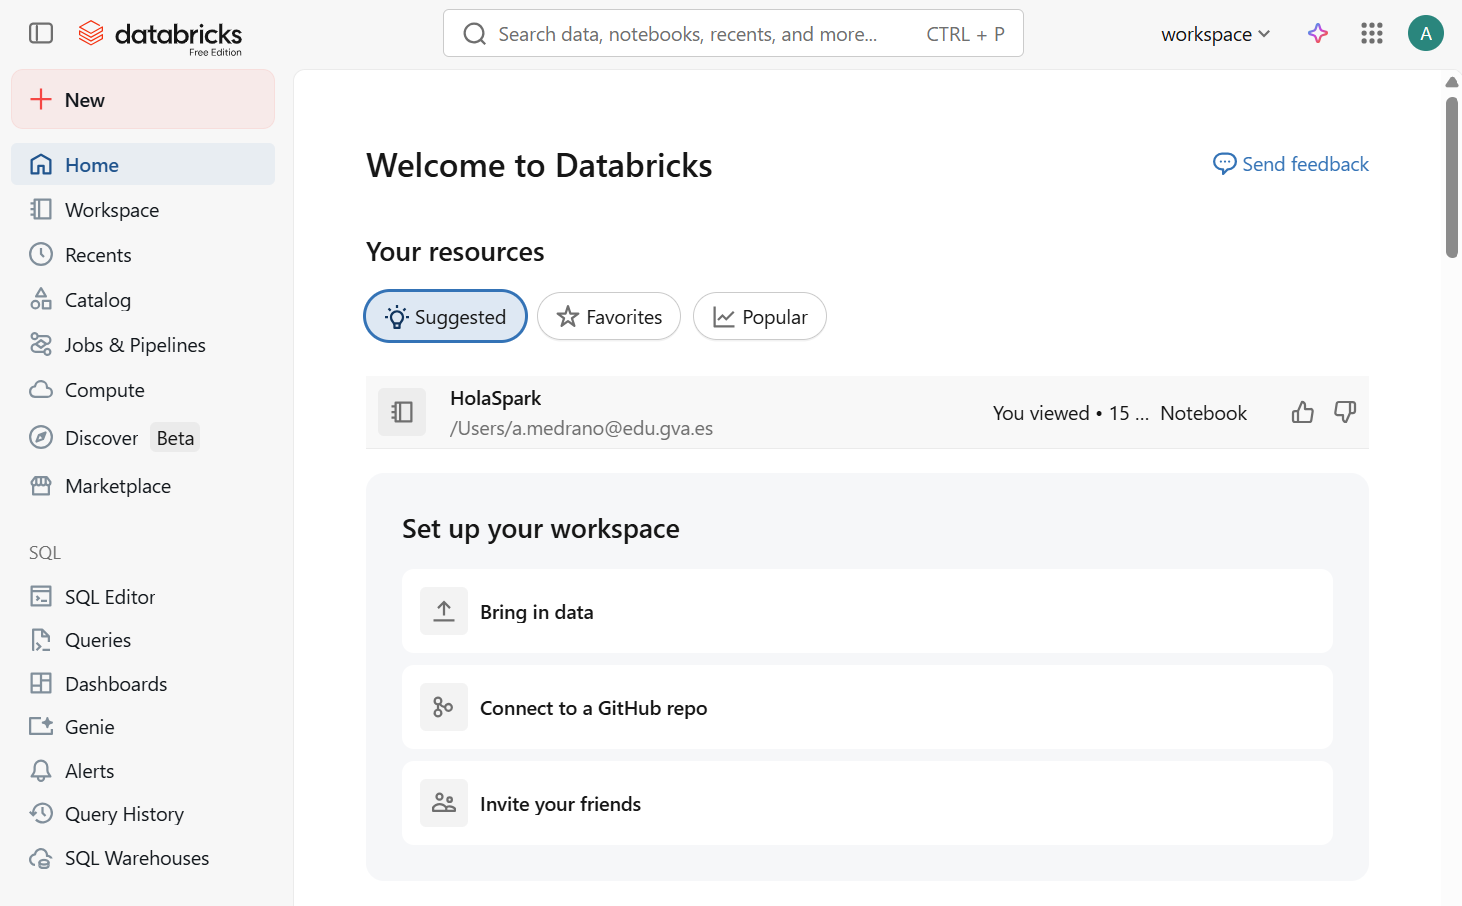The height and width of the screenshot is (906, 1462).
Task: Click the HolaSpark notebook icon
Action: [x=402, y=412]
